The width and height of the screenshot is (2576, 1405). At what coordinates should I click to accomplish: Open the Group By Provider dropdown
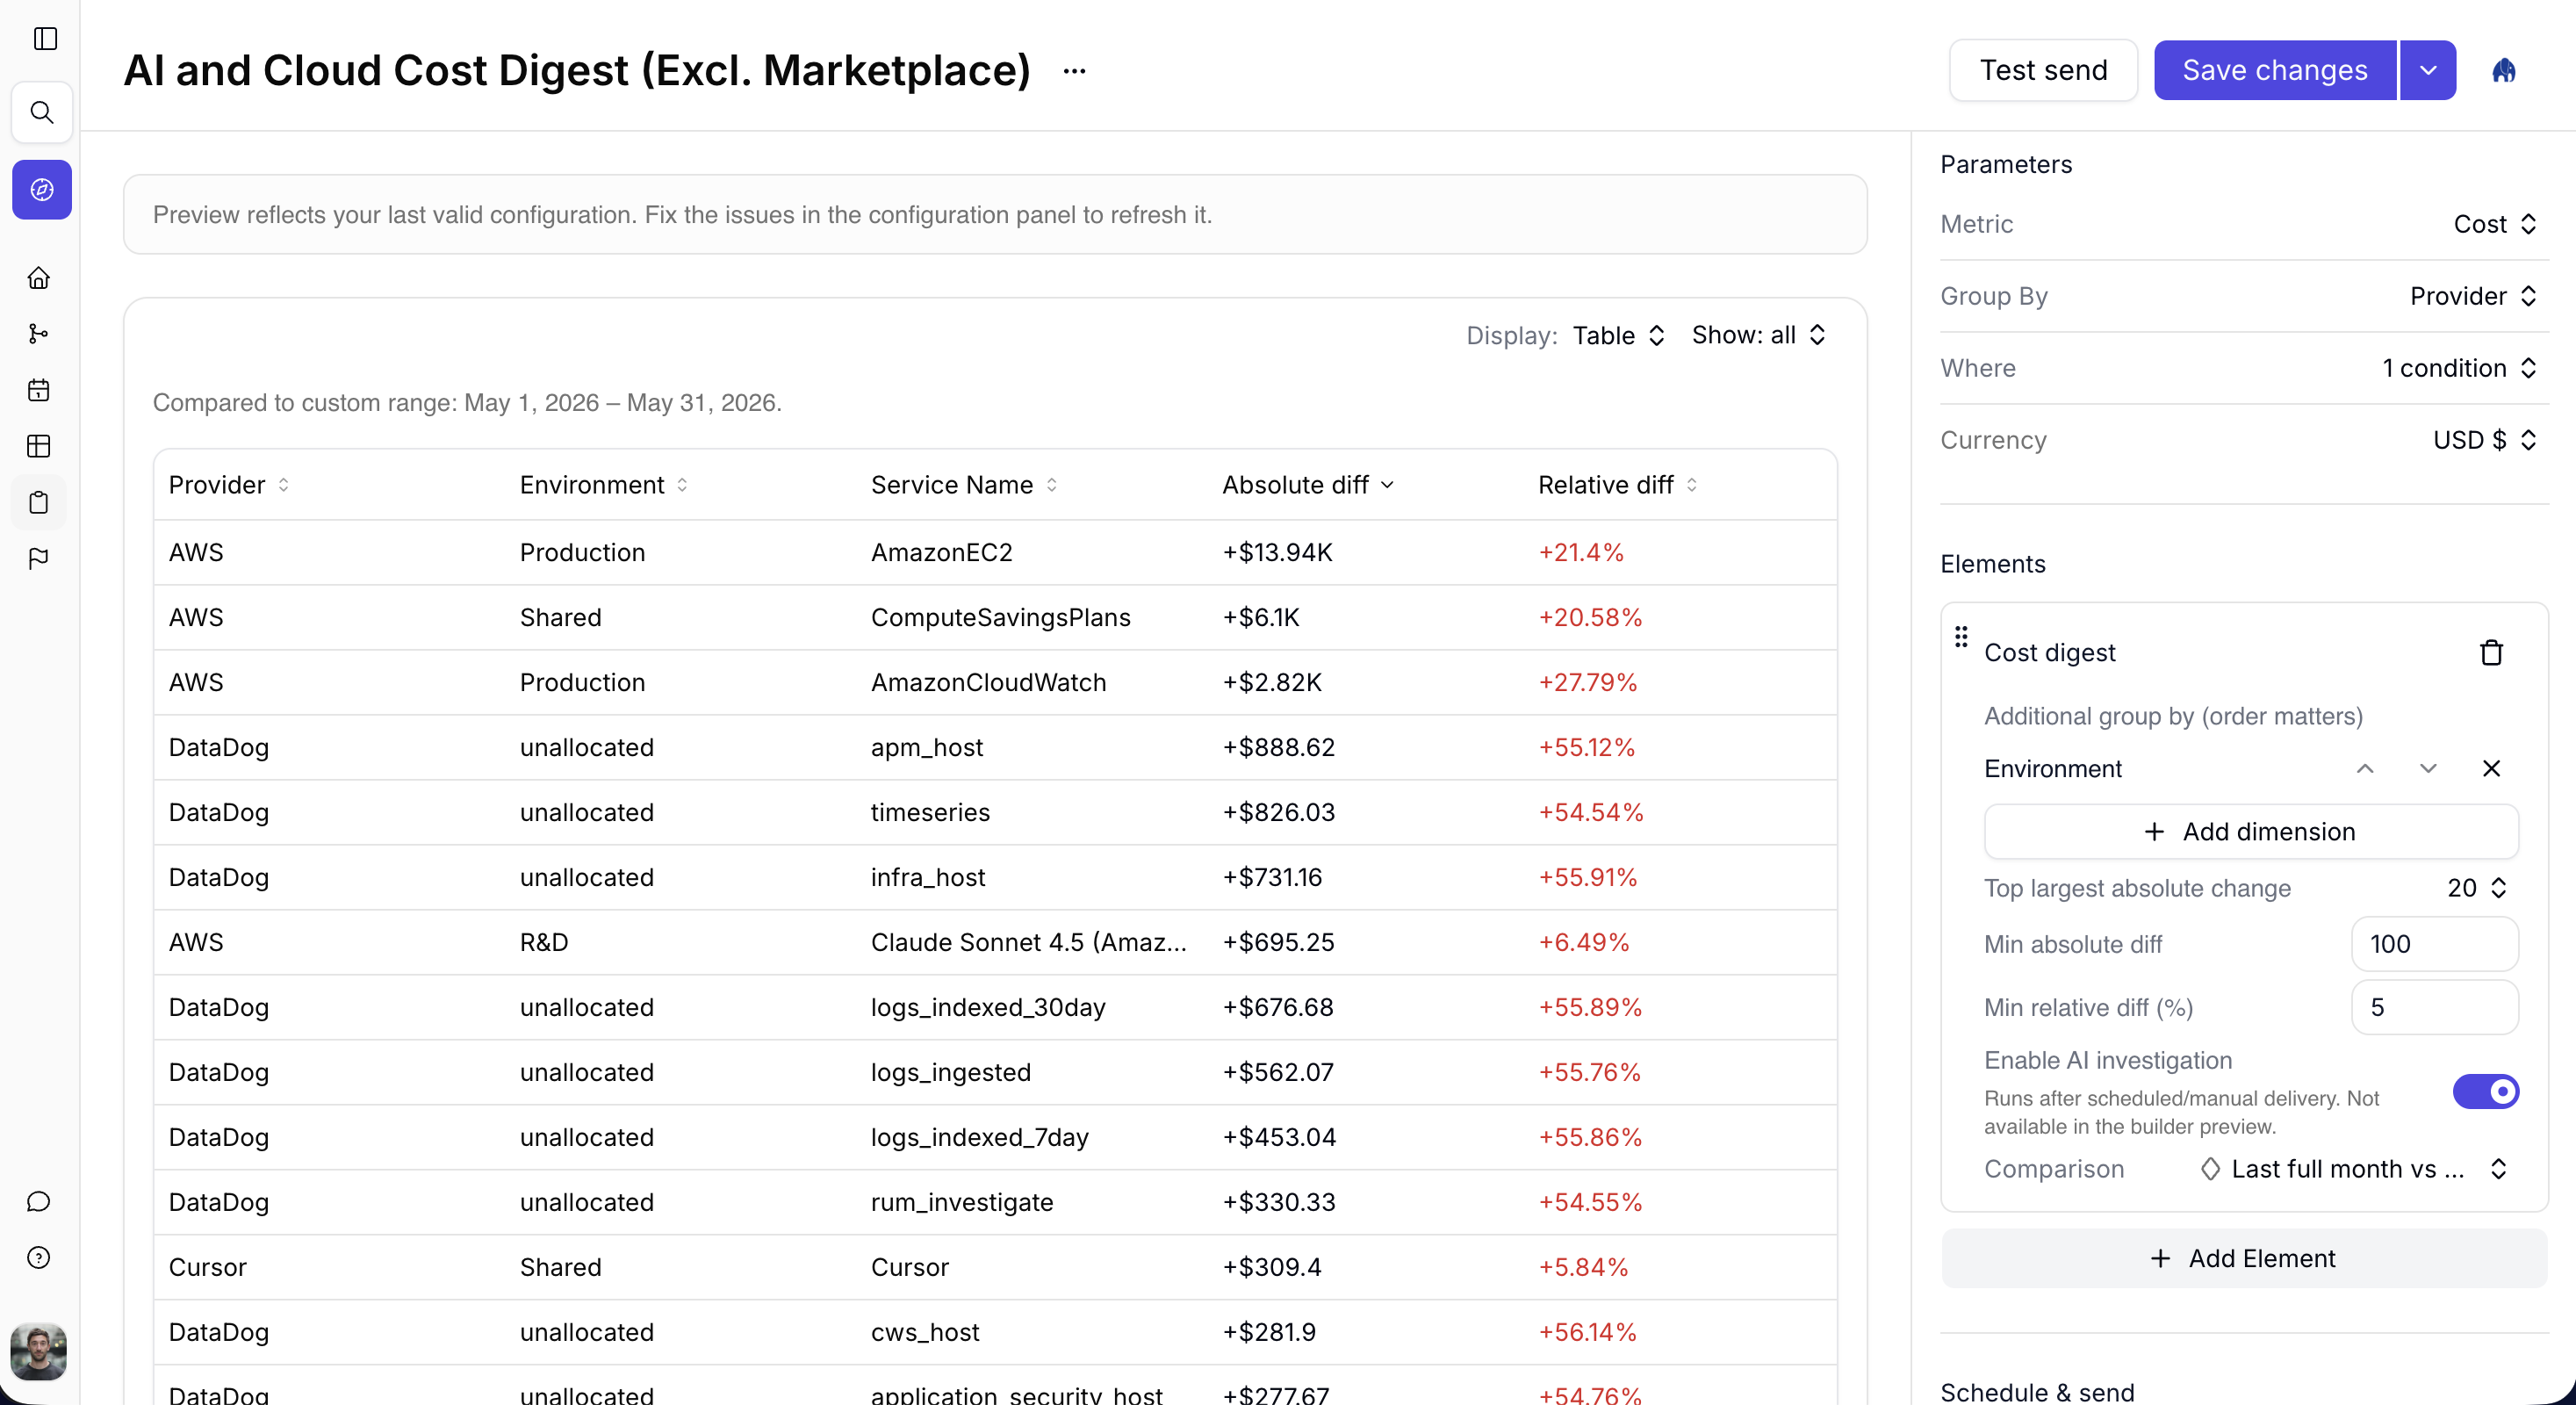coord(2472,296)
